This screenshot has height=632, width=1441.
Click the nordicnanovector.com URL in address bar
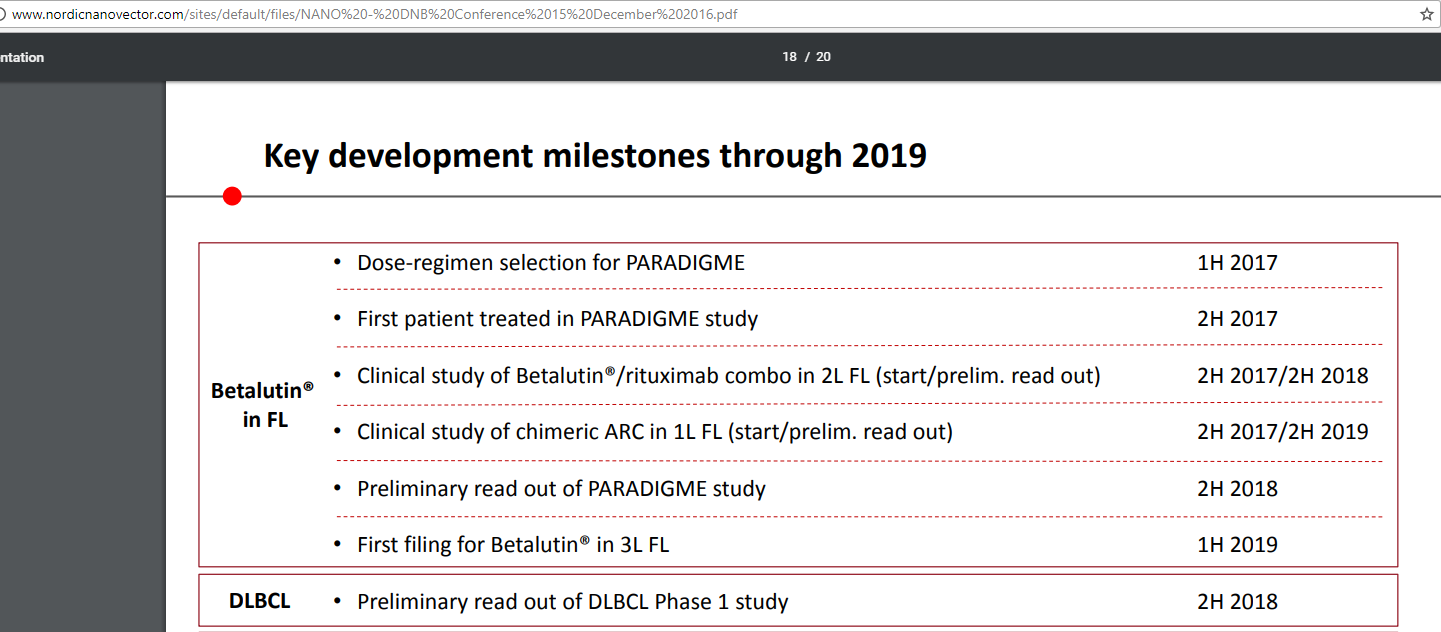(375, 15)
